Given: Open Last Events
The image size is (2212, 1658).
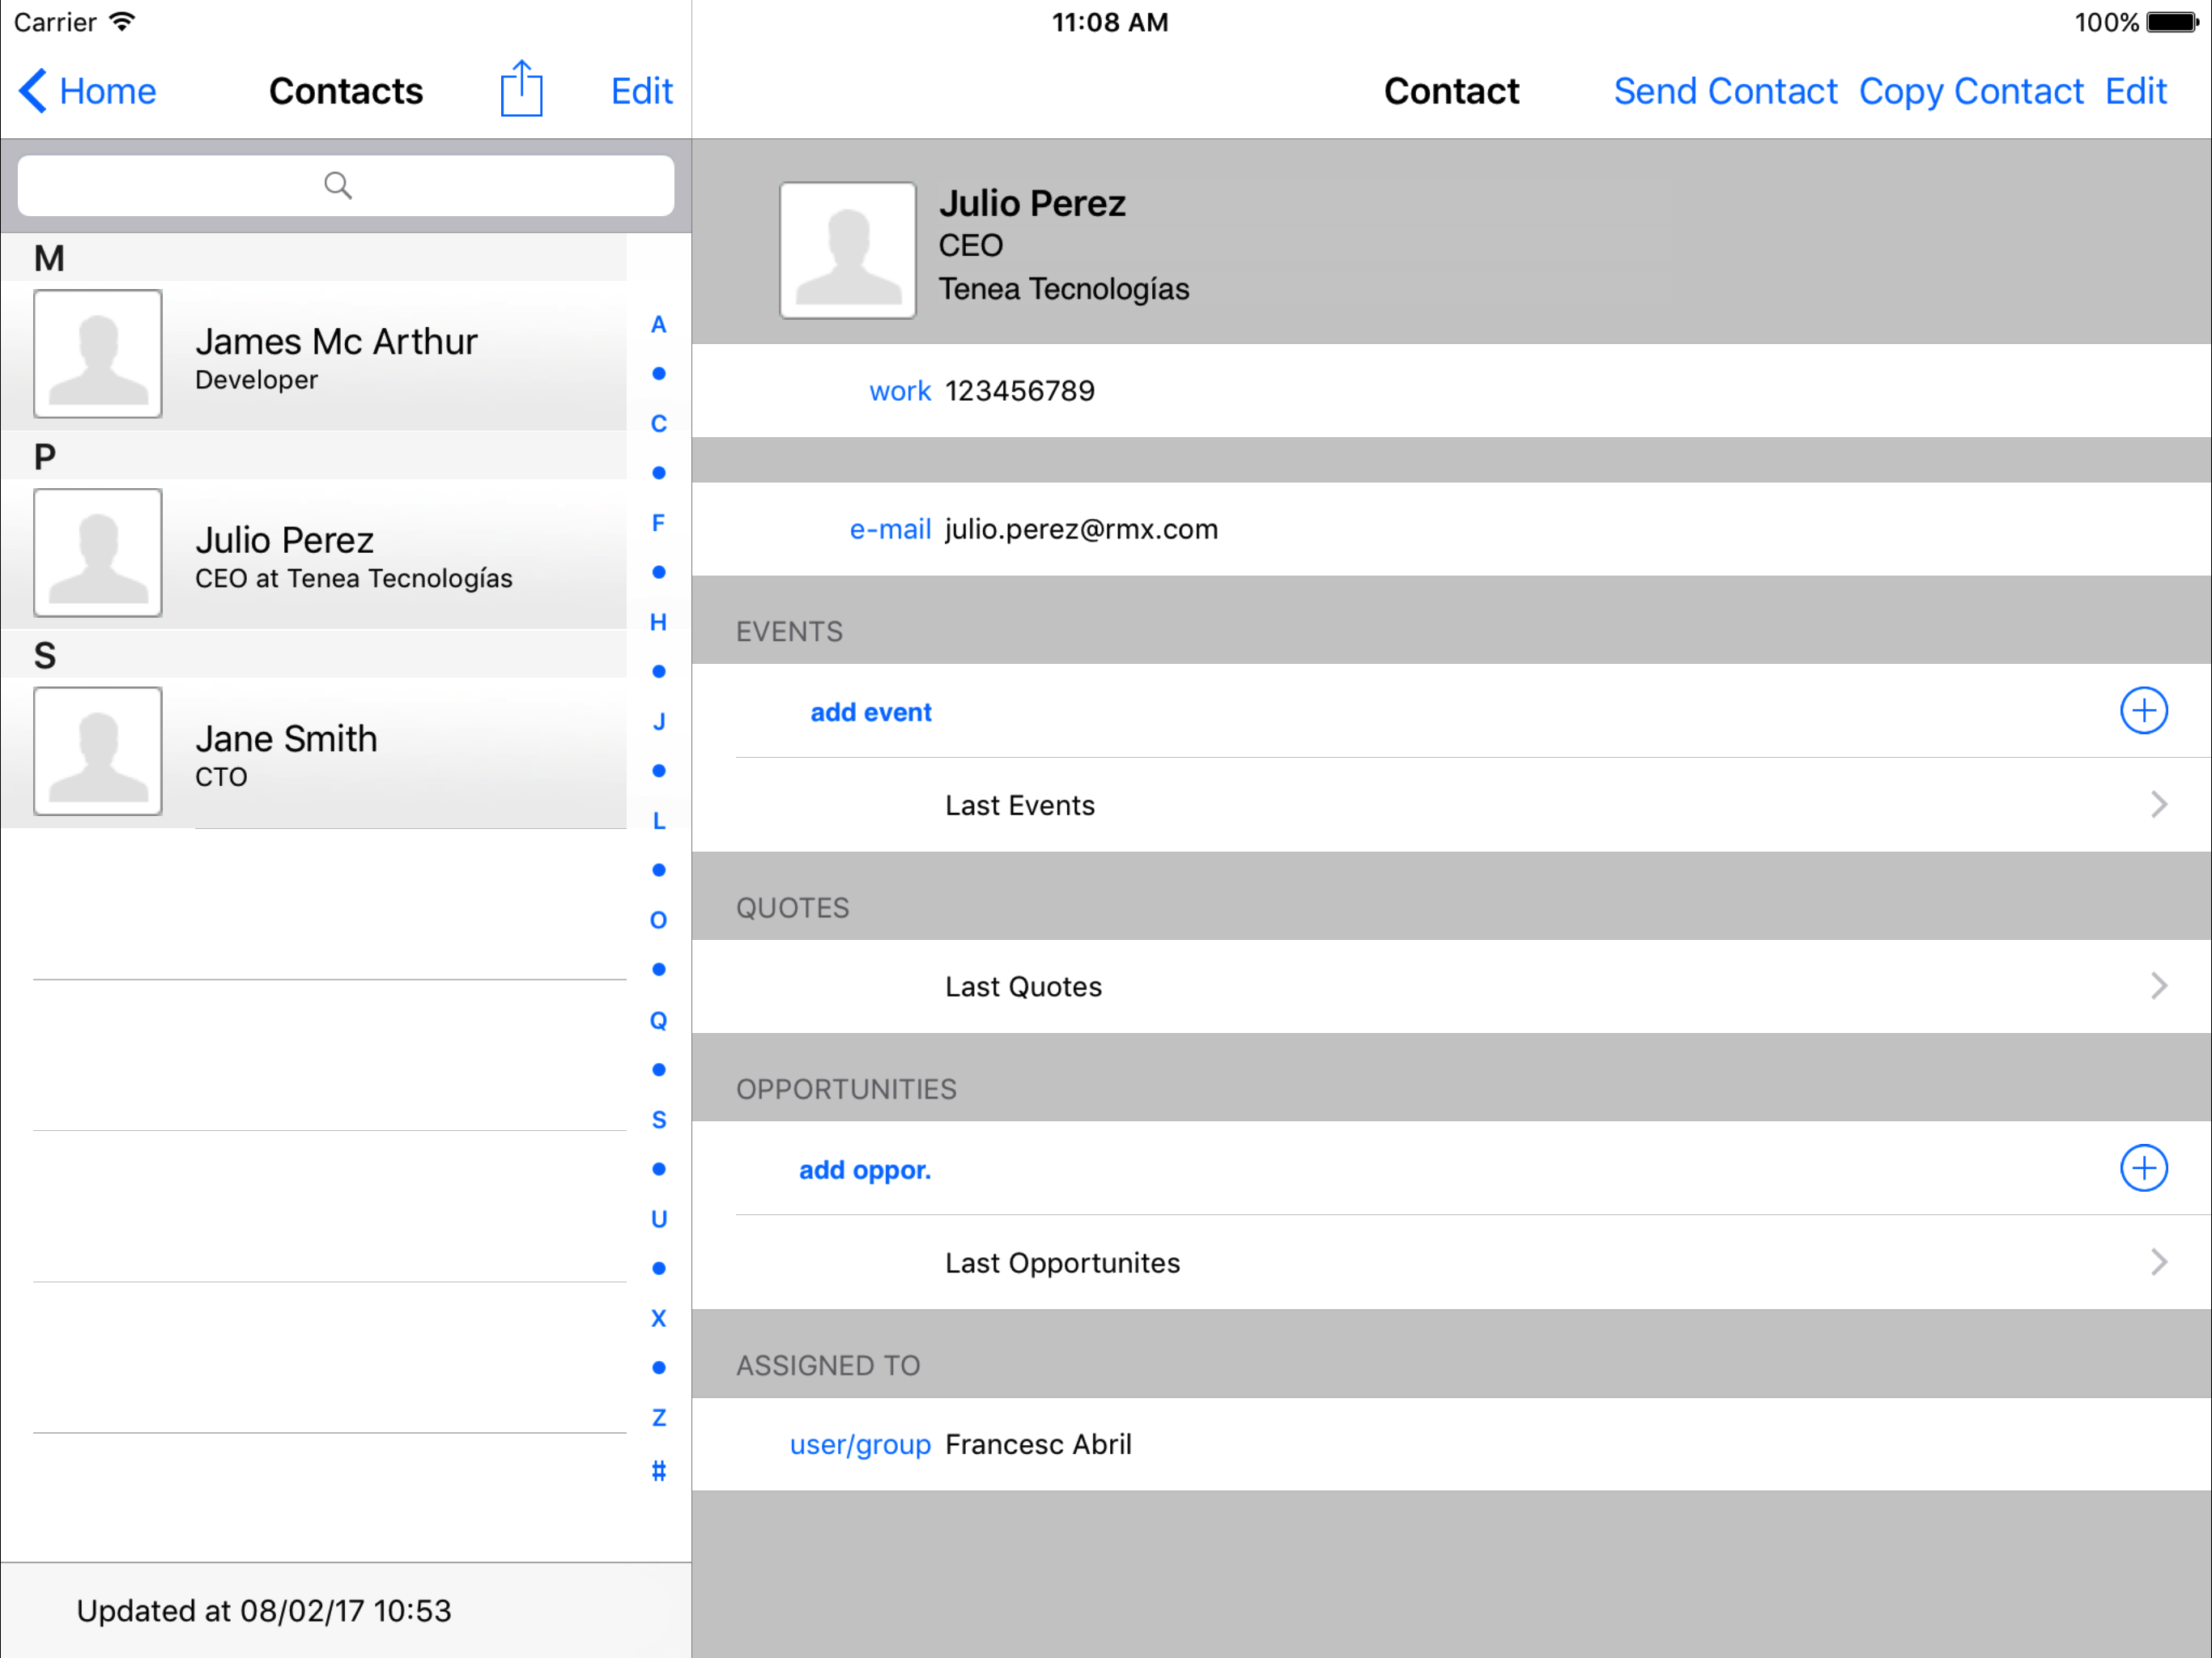Looking at the screenshot, I should (x=1451, y=805).
